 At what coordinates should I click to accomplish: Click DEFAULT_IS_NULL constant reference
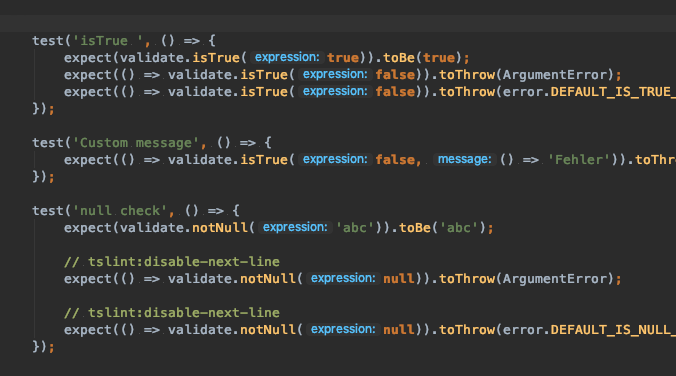tap(613, 330)
